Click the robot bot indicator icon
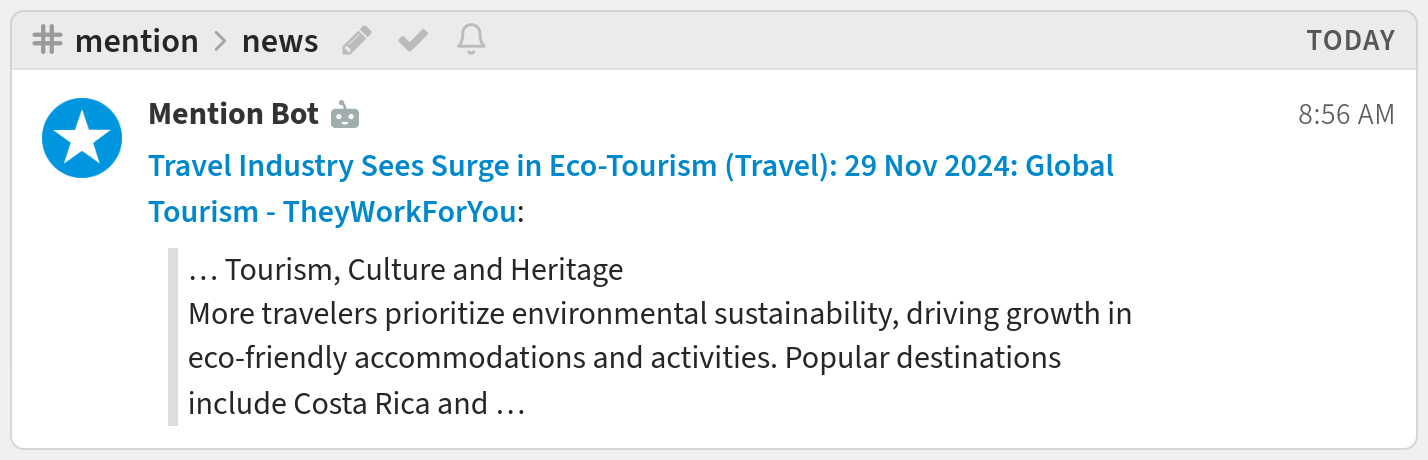Screen dimensions: 1428x460 [x=345, y=115]
